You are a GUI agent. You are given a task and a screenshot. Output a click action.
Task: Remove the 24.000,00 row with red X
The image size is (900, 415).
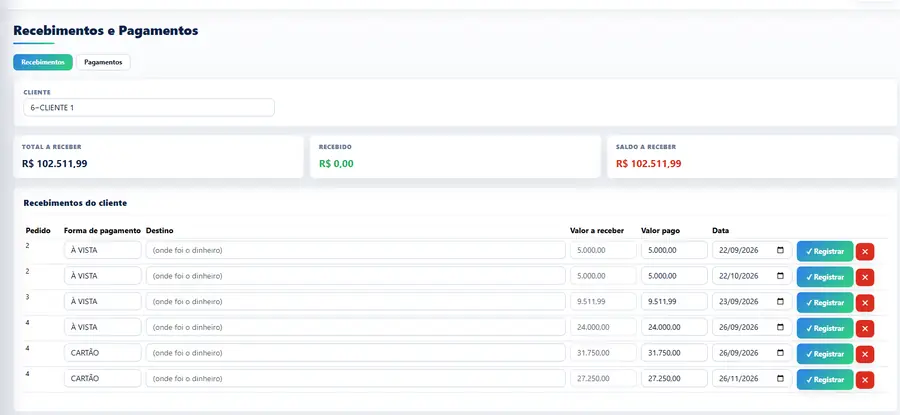point(864,328)
